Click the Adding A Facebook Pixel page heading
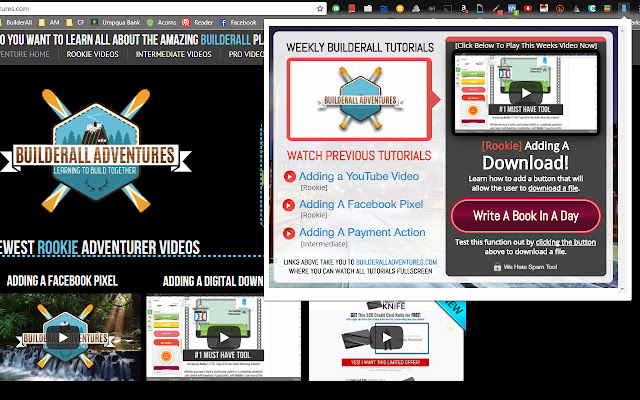 pyautogui.click(x=62, y=281)
